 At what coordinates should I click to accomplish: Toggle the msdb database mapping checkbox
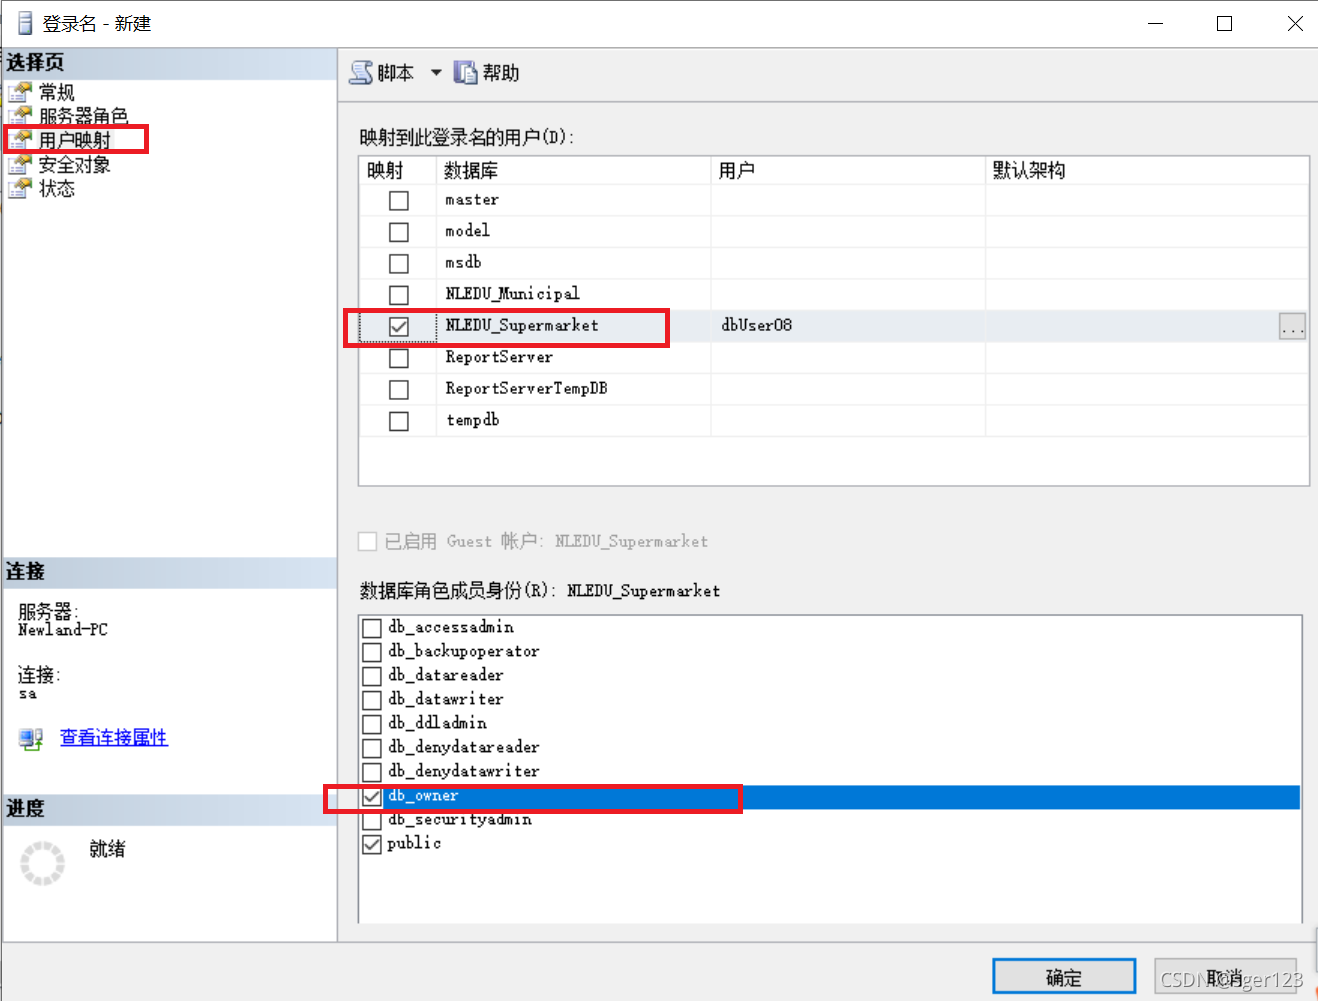[x=399, y=264]
